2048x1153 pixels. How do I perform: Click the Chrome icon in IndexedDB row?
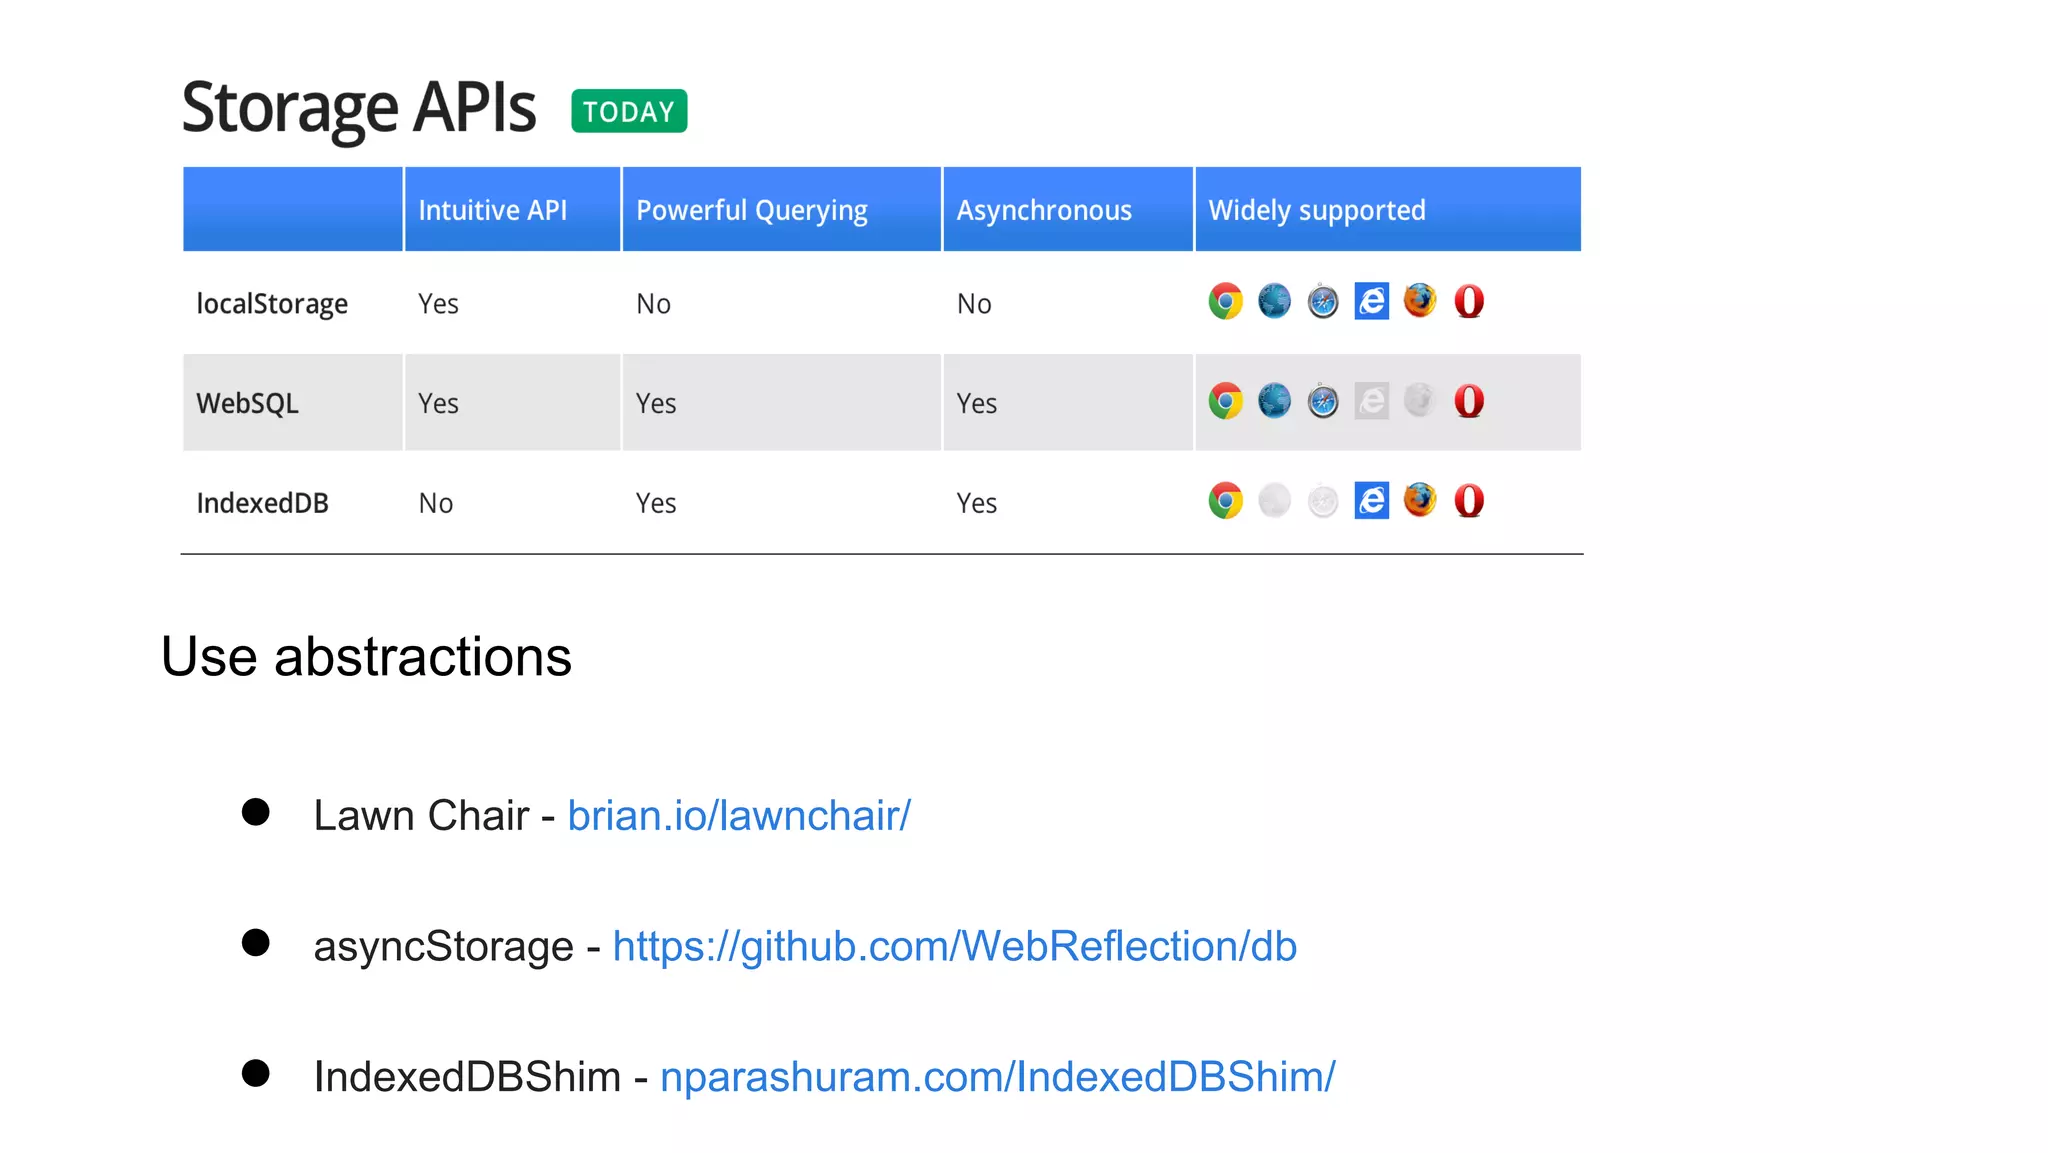[x=1225, y=501]
